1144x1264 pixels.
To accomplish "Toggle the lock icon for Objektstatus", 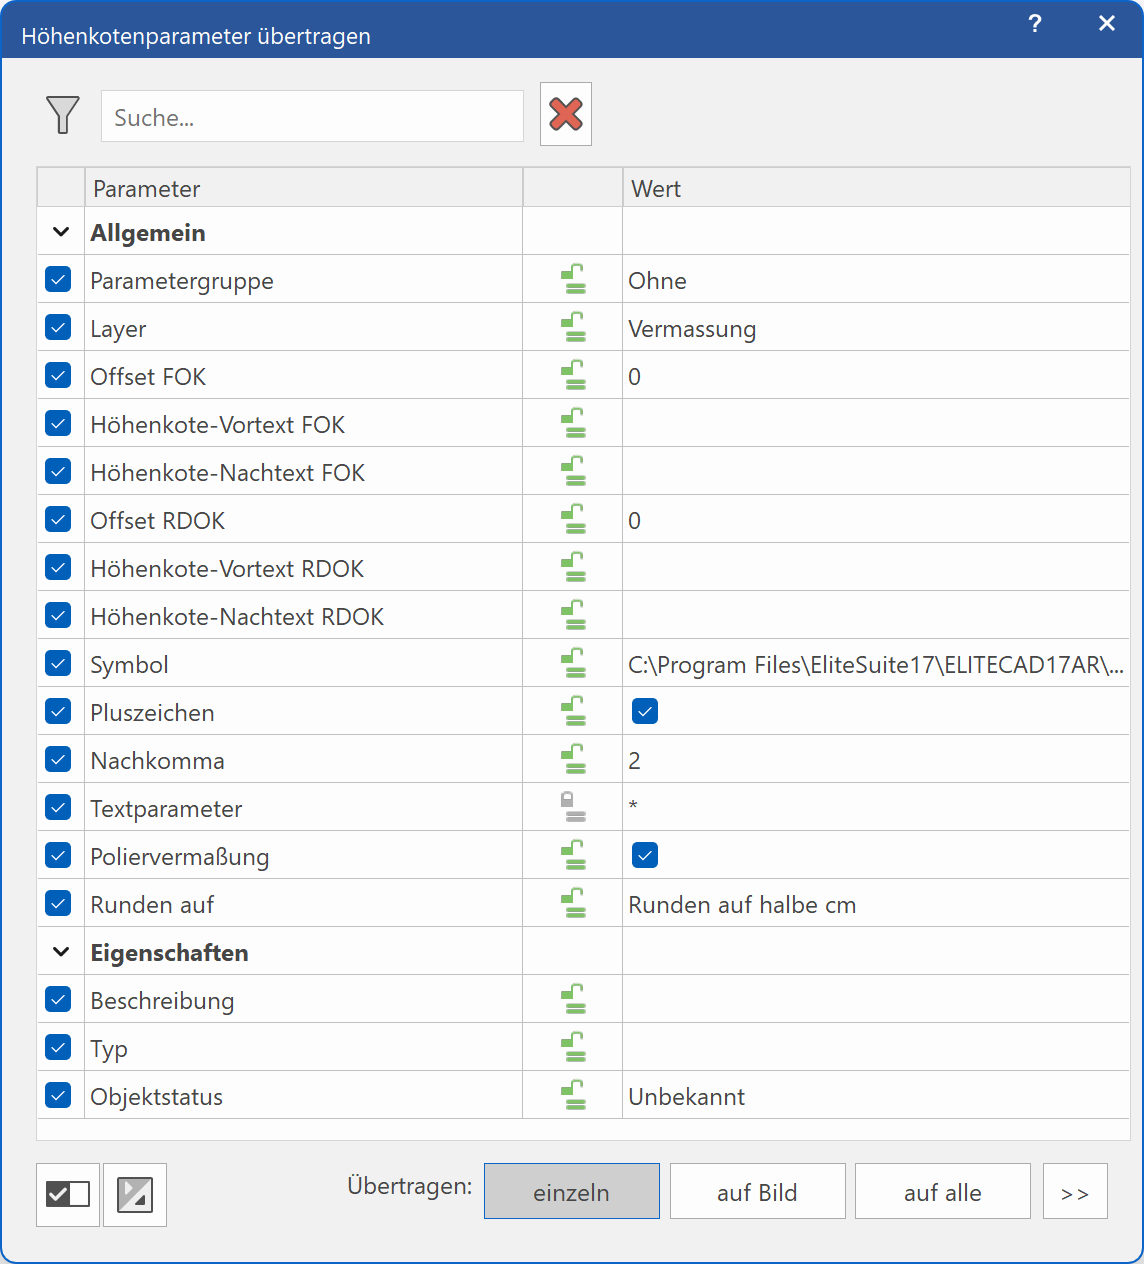I will click(573, 1096).
